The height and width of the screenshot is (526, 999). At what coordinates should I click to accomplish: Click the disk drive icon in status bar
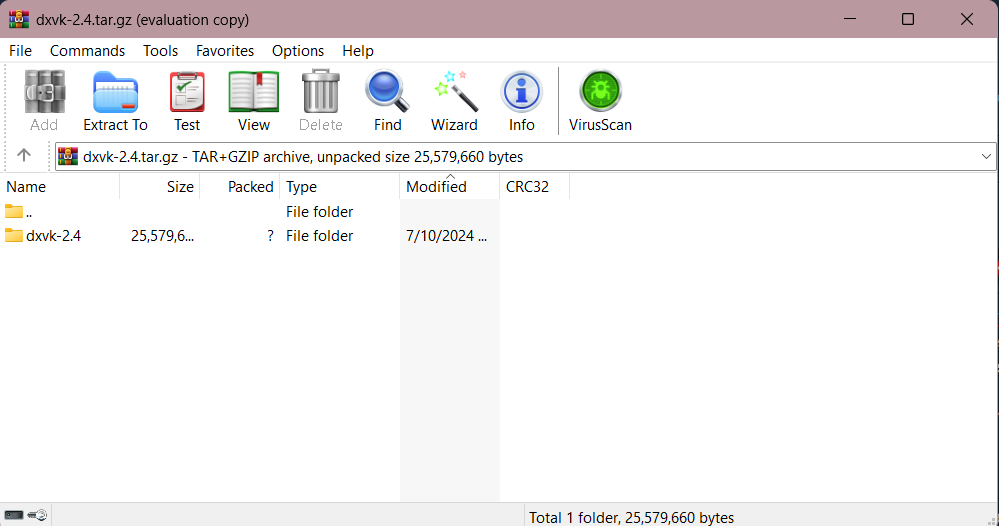pos(14,515)
